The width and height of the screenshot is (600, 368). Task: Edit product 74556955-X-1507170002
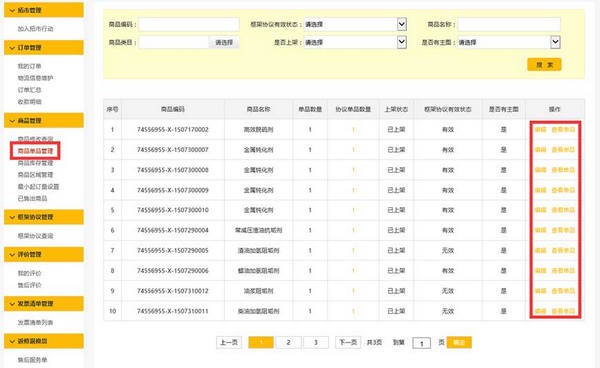540,130
